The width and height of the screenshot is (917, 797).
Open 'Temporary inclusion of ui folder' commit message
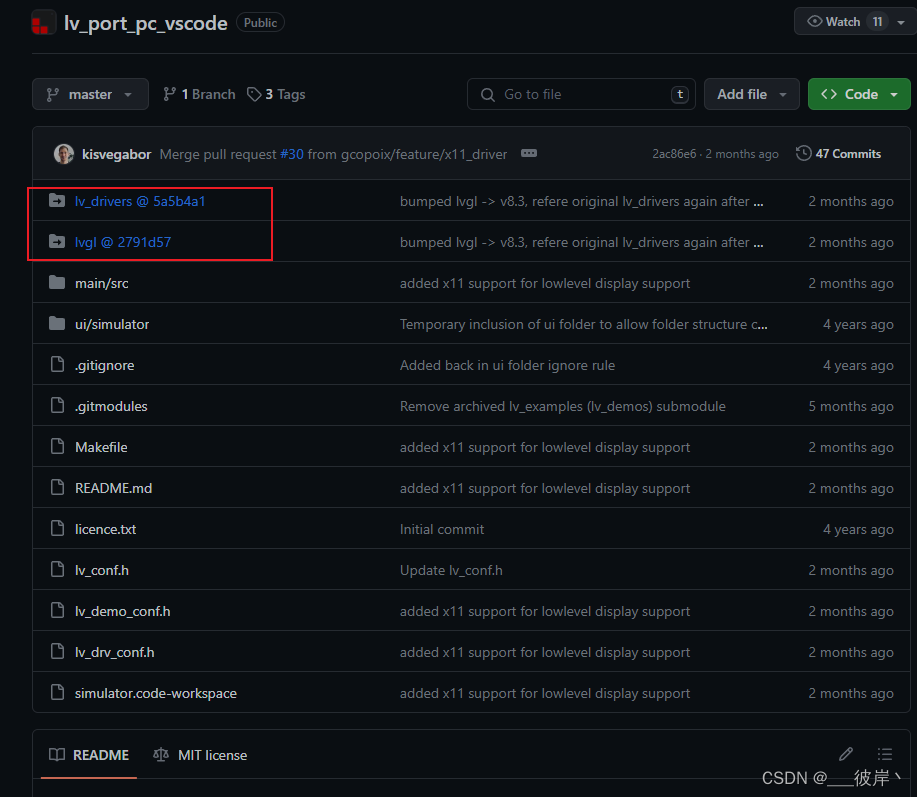coord(584,324)
